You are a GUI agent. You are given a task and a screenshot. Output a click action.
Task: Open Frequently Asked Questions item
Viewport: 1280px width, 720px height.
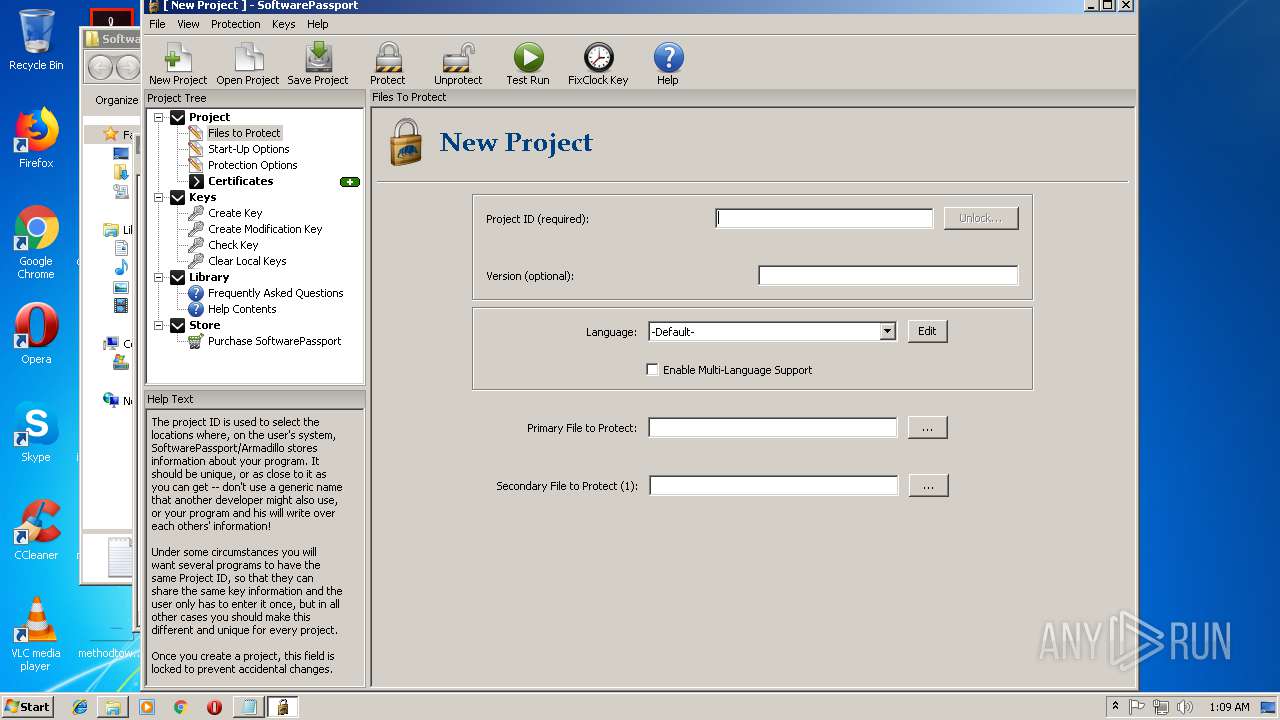(x=275, y=293)
